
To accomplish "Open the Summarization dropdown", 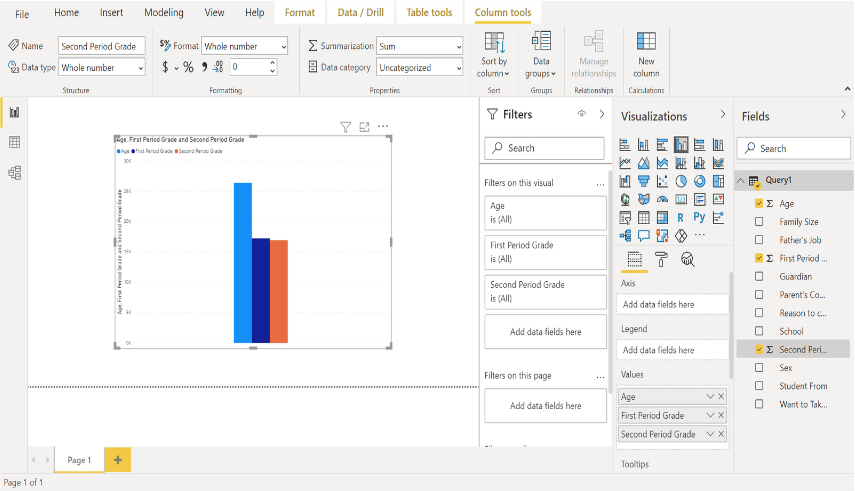I will click(419, 46).
